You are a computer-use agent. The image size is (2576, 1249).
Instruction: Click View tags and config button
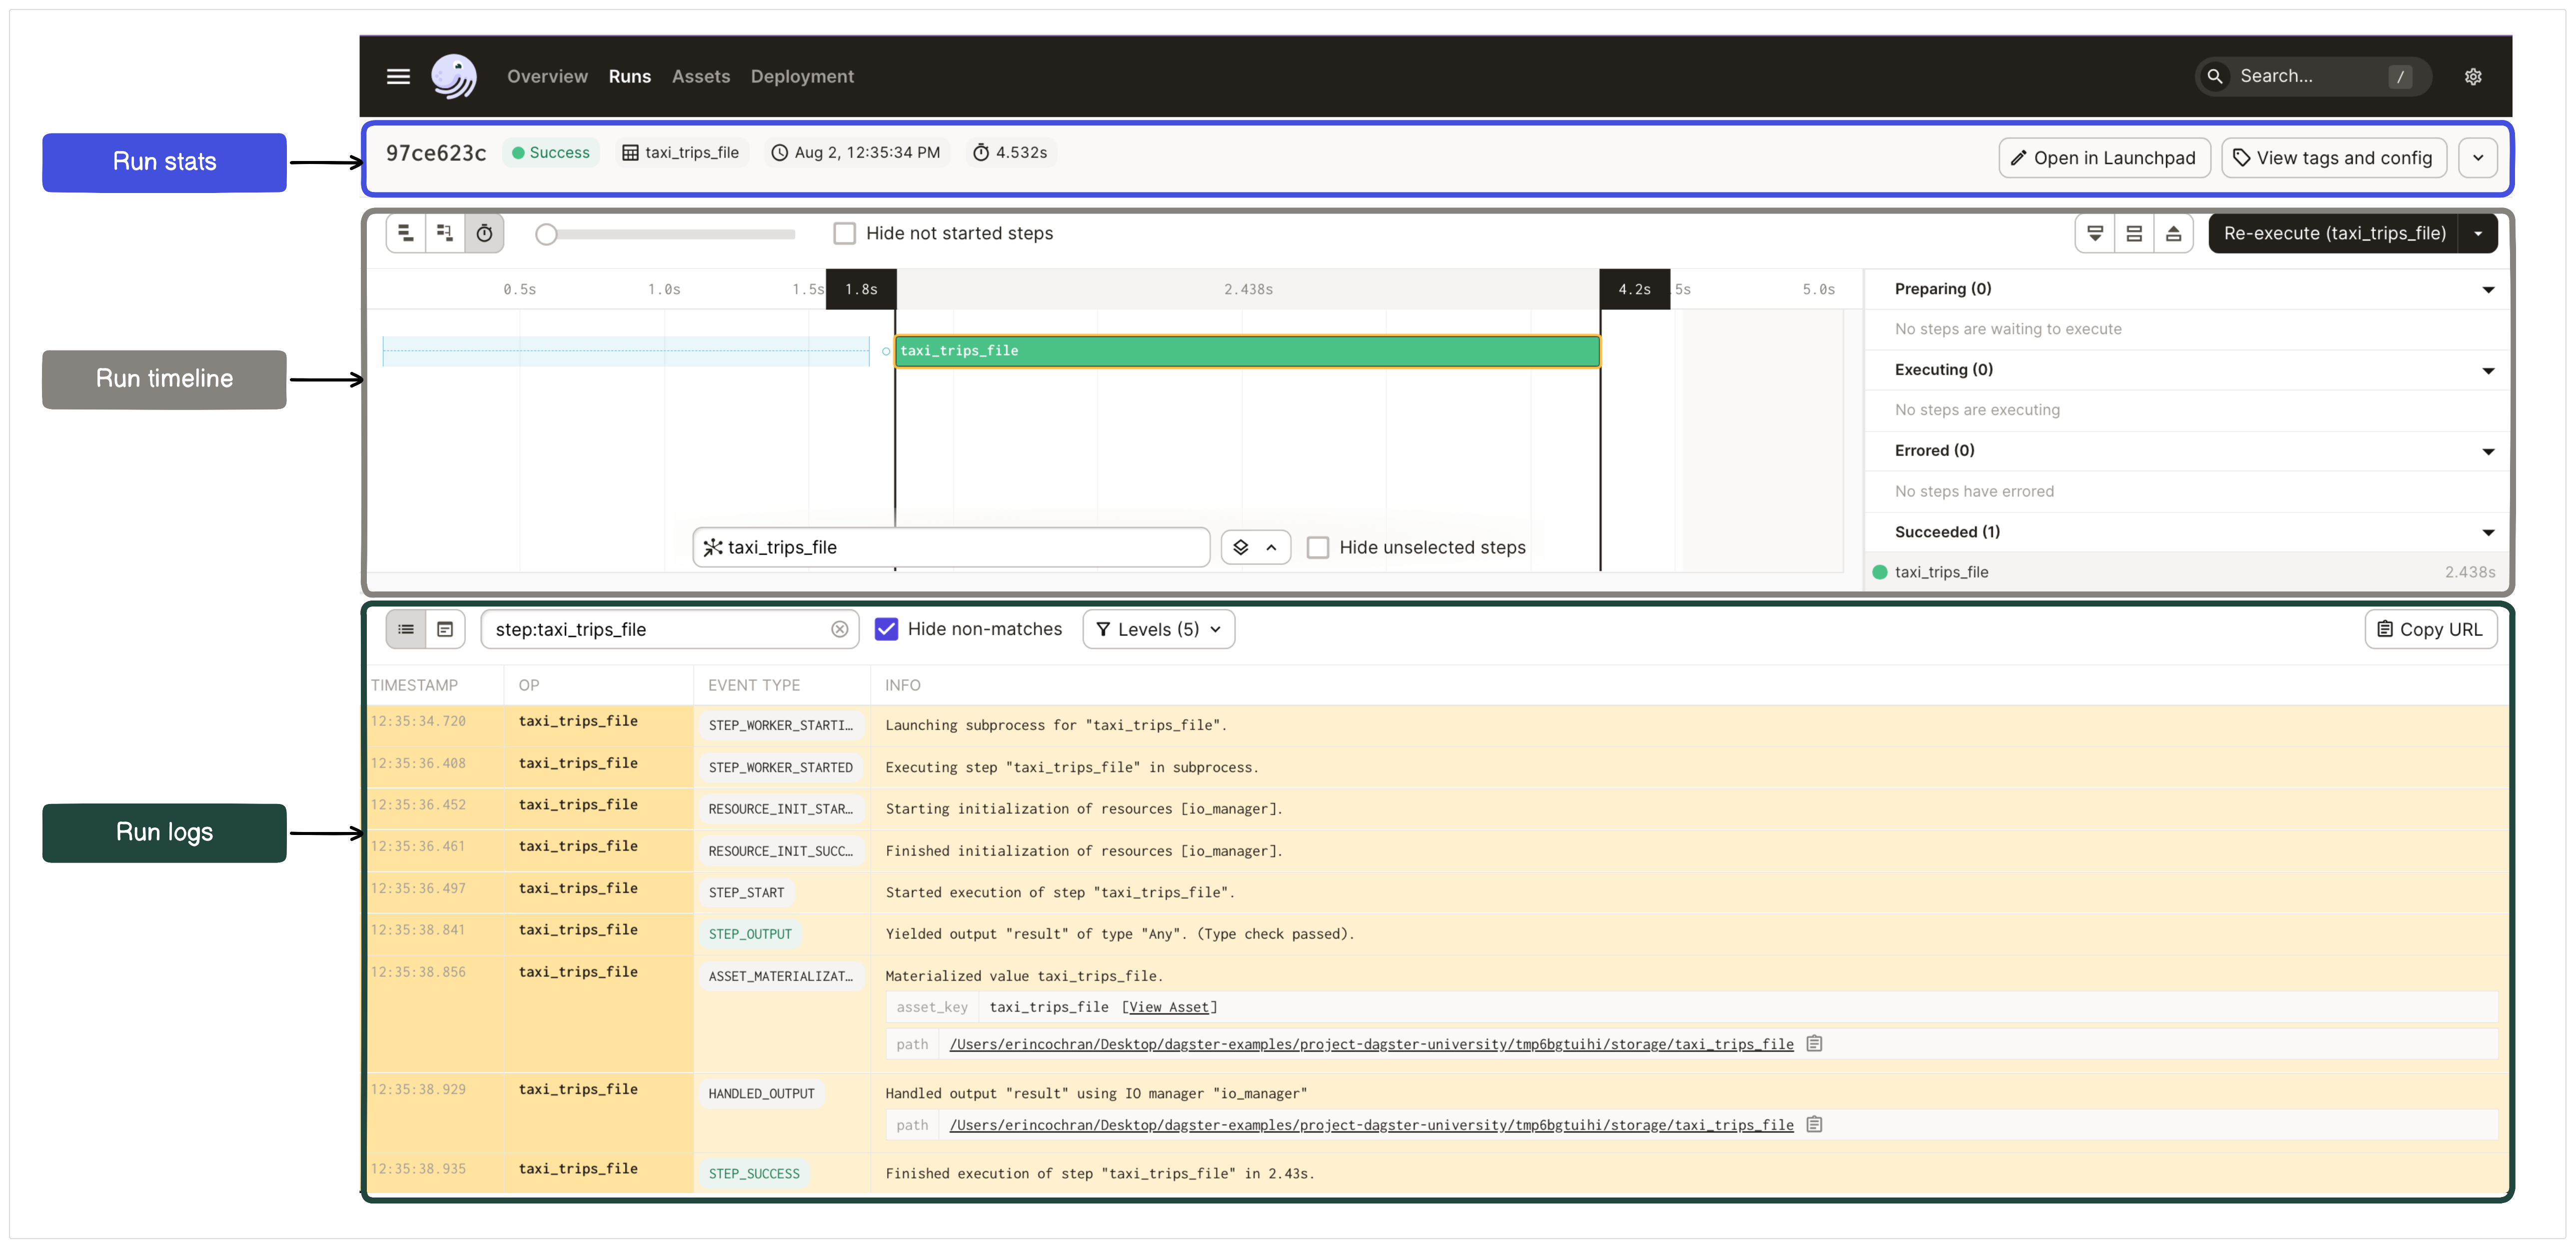click(2333, 158)
